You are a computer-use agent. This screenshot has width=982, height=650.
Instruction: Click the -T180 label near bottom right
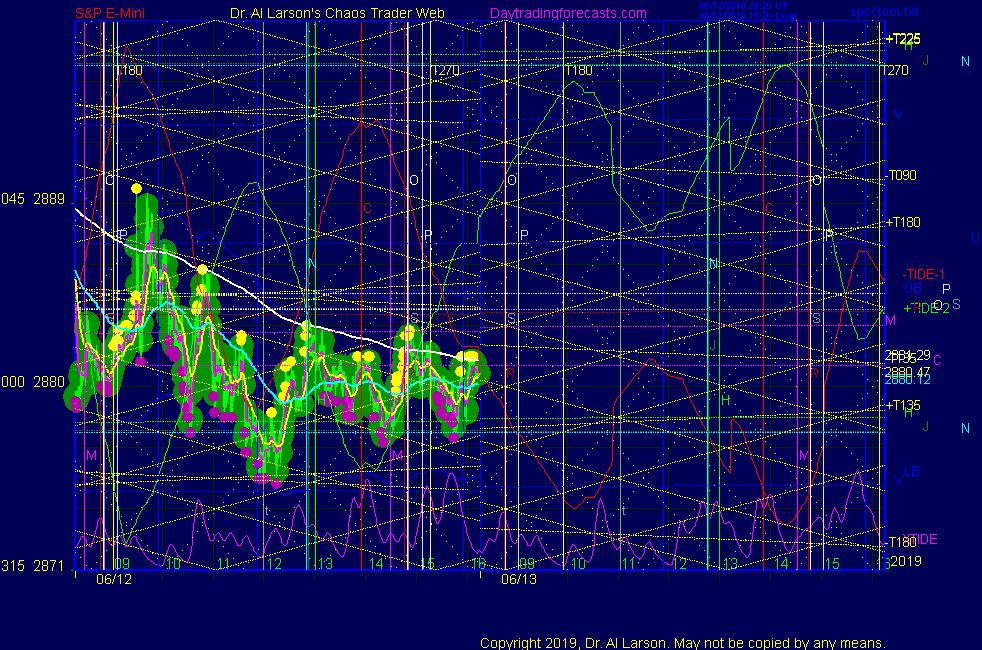click(x=900, y=542)
